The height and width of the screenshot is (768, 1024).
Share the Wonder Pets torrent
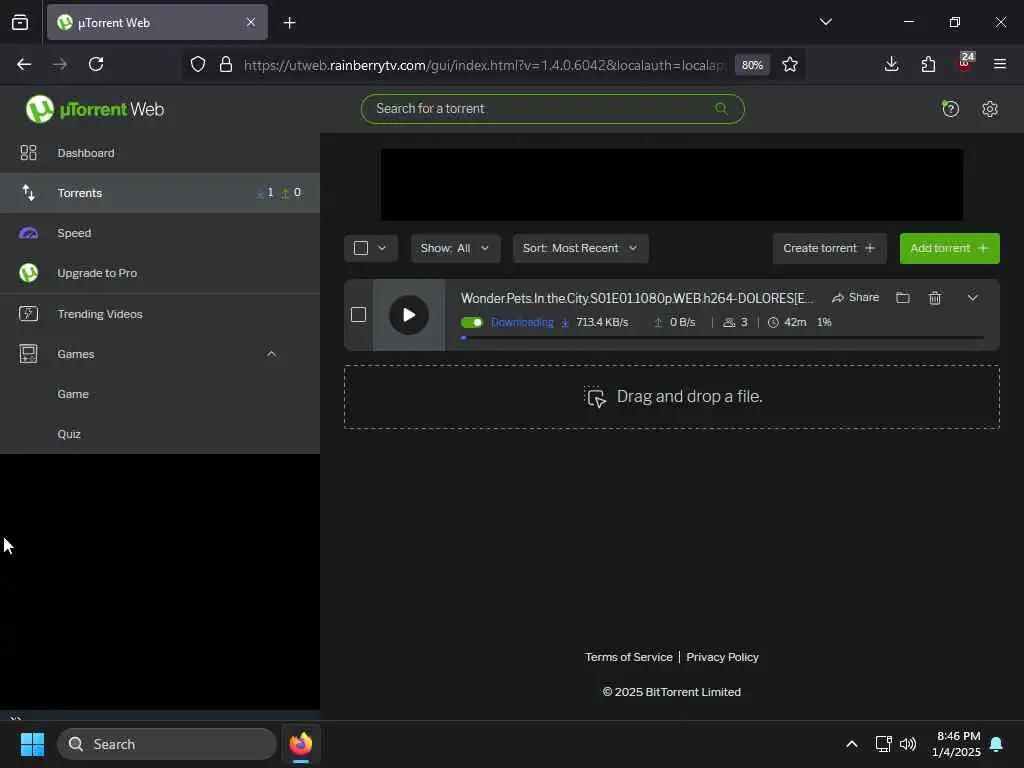pyautogui.click(x=855, y=298)
